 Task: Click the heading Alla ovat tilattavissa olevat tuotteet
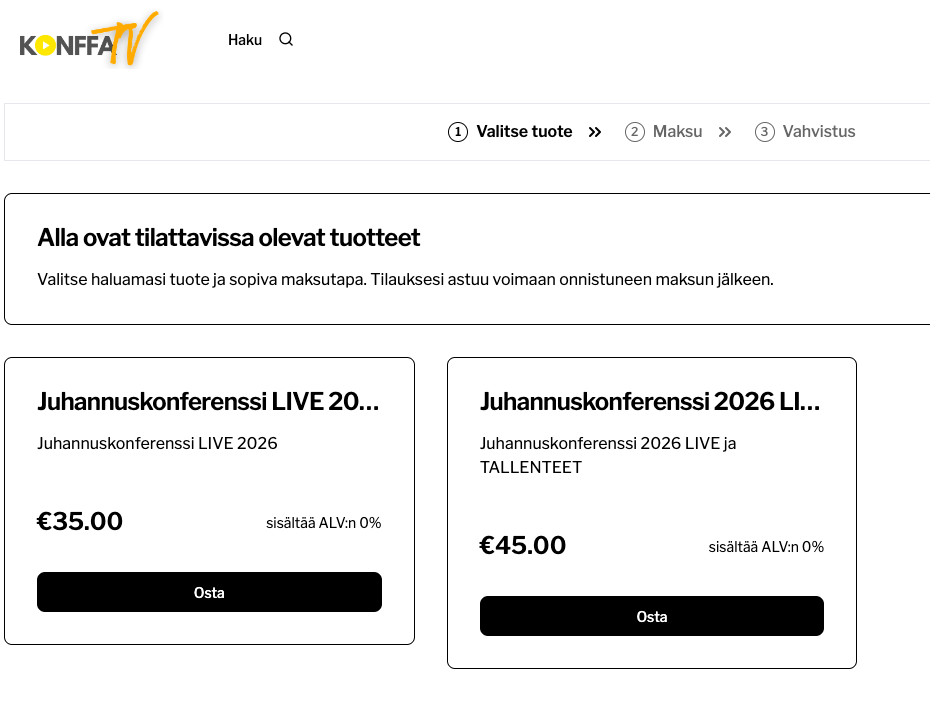click(228, 238)
